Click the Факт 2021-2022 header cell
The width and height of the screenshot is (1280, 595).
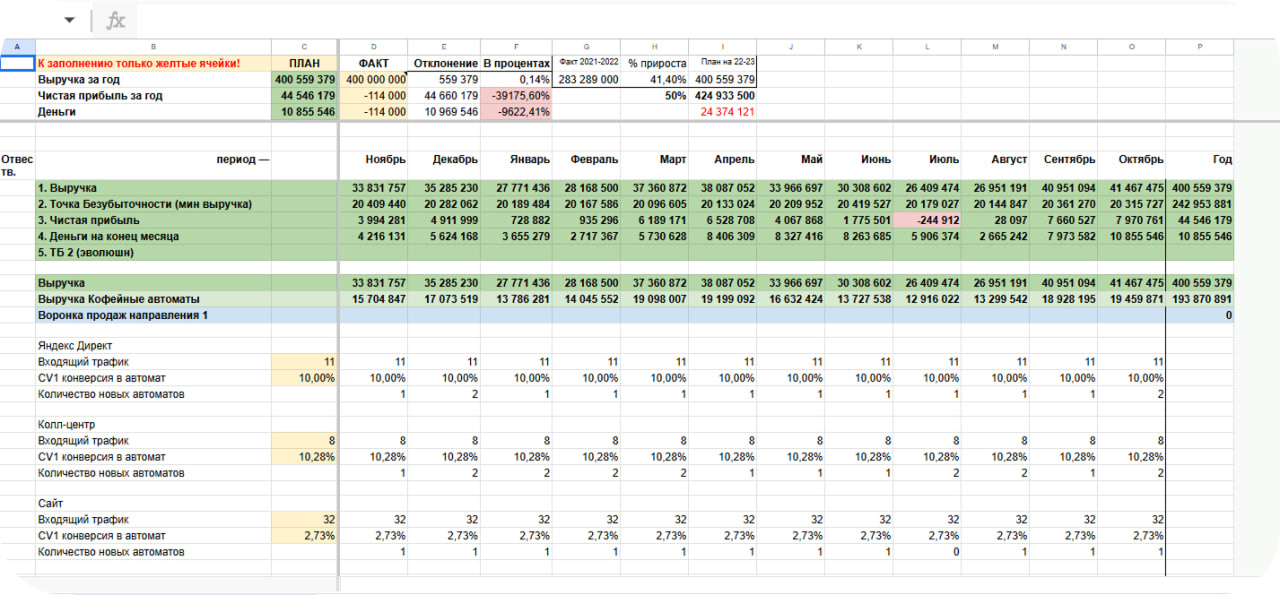585,63
